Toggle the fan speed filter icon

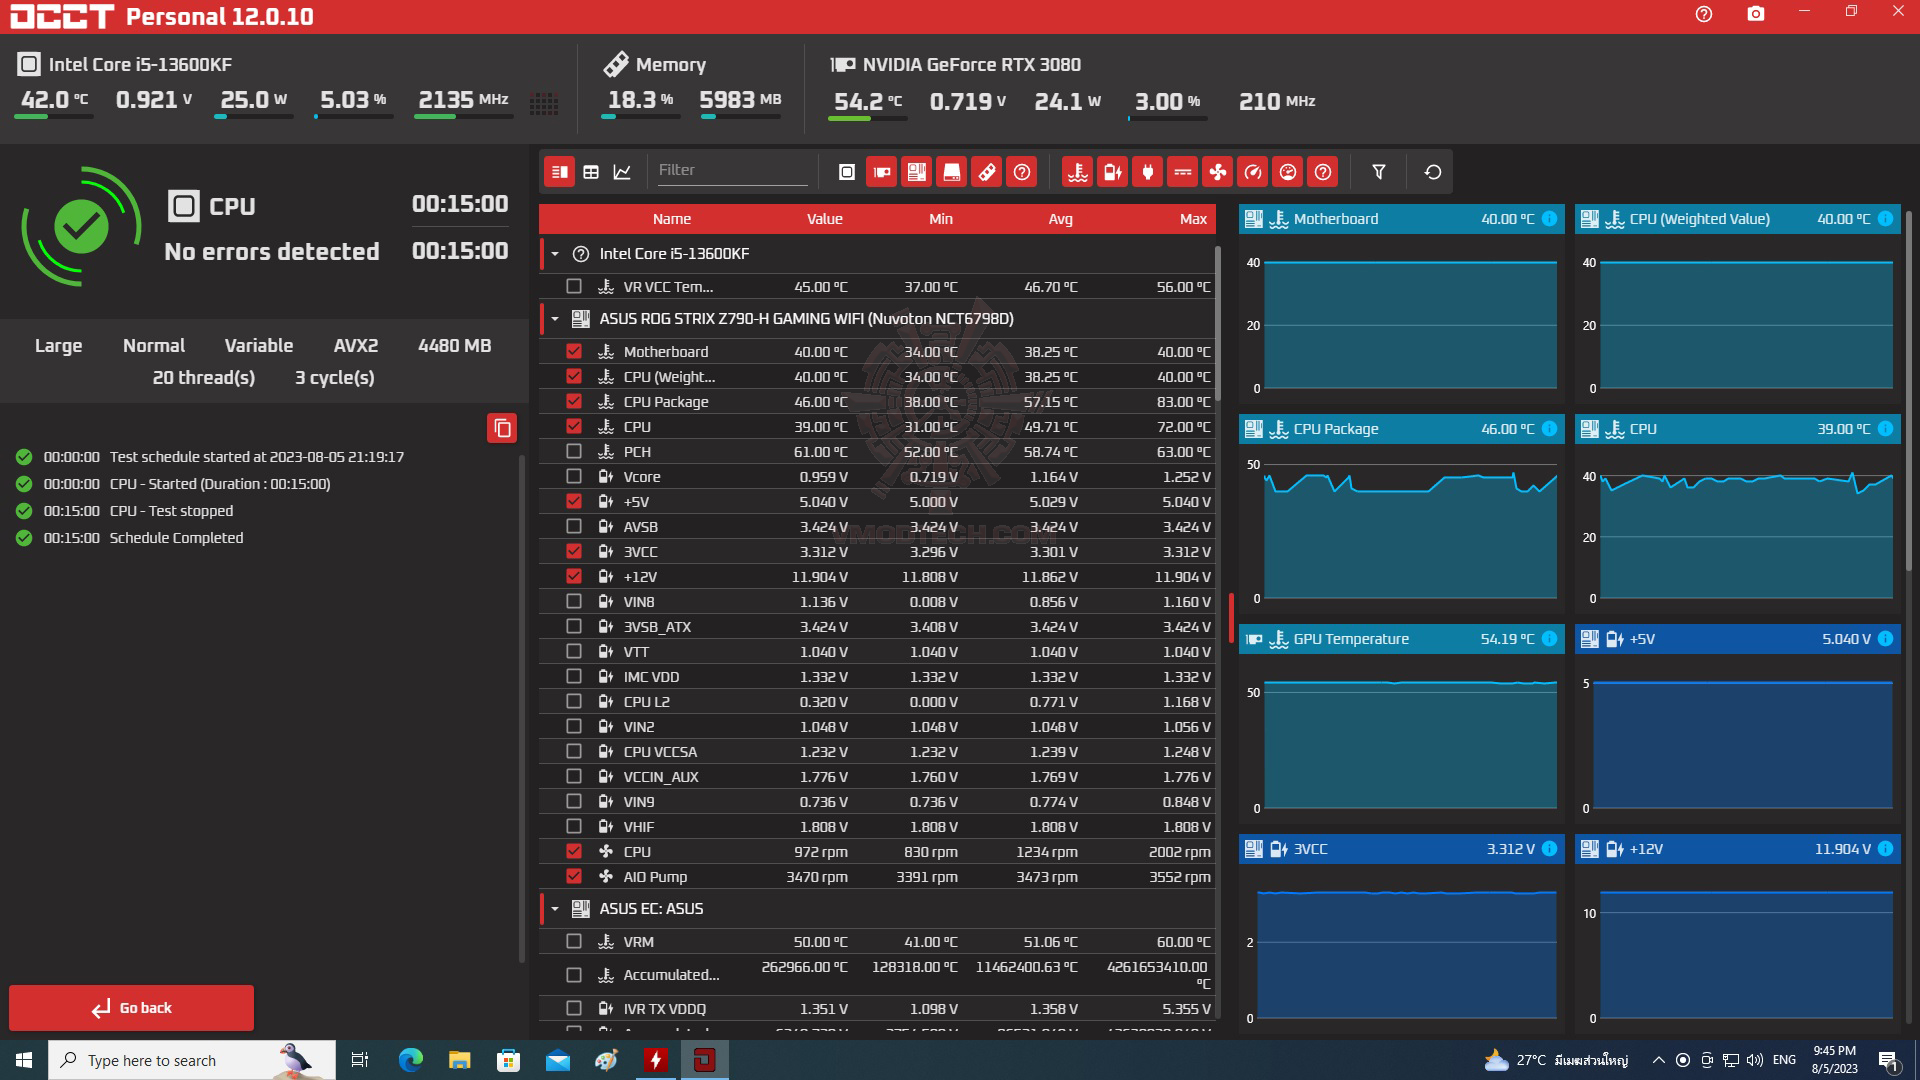click(x=1217, y=172)
